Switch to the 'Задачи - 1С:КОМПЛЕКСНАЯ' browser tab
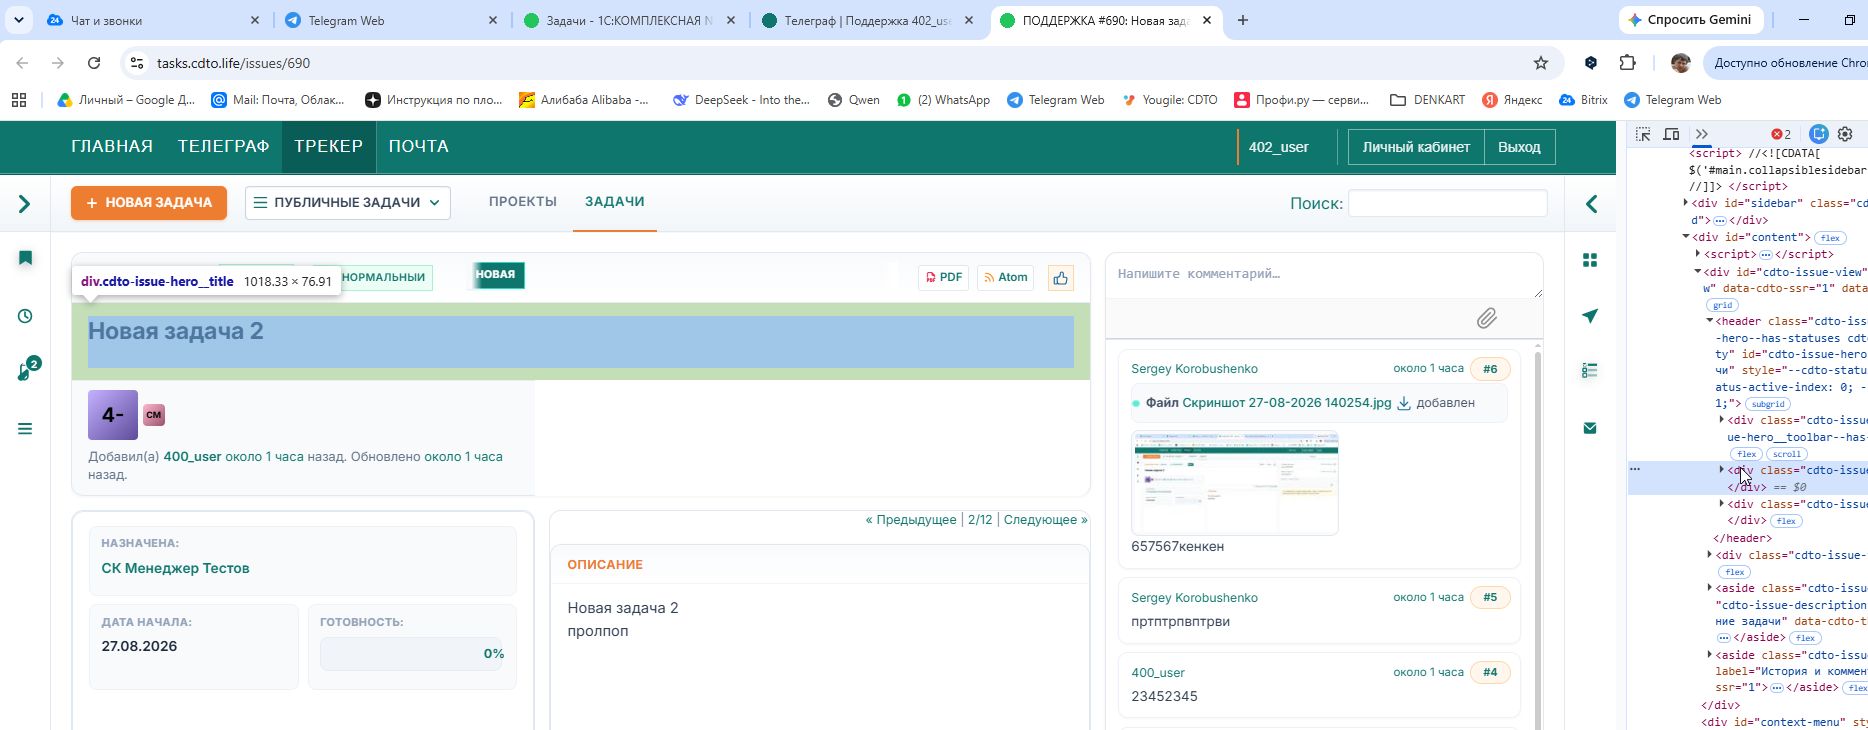This screenshot has width=1868, height=730. (629, 20)
